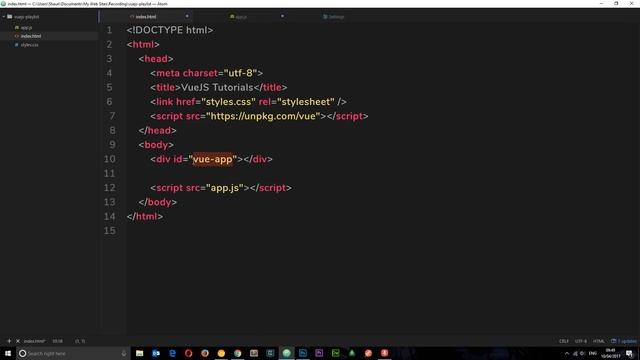Viewport: 640px width, 360px height.
Task: Open Opera browser from taskbar
Action: (x=189, y=353)
